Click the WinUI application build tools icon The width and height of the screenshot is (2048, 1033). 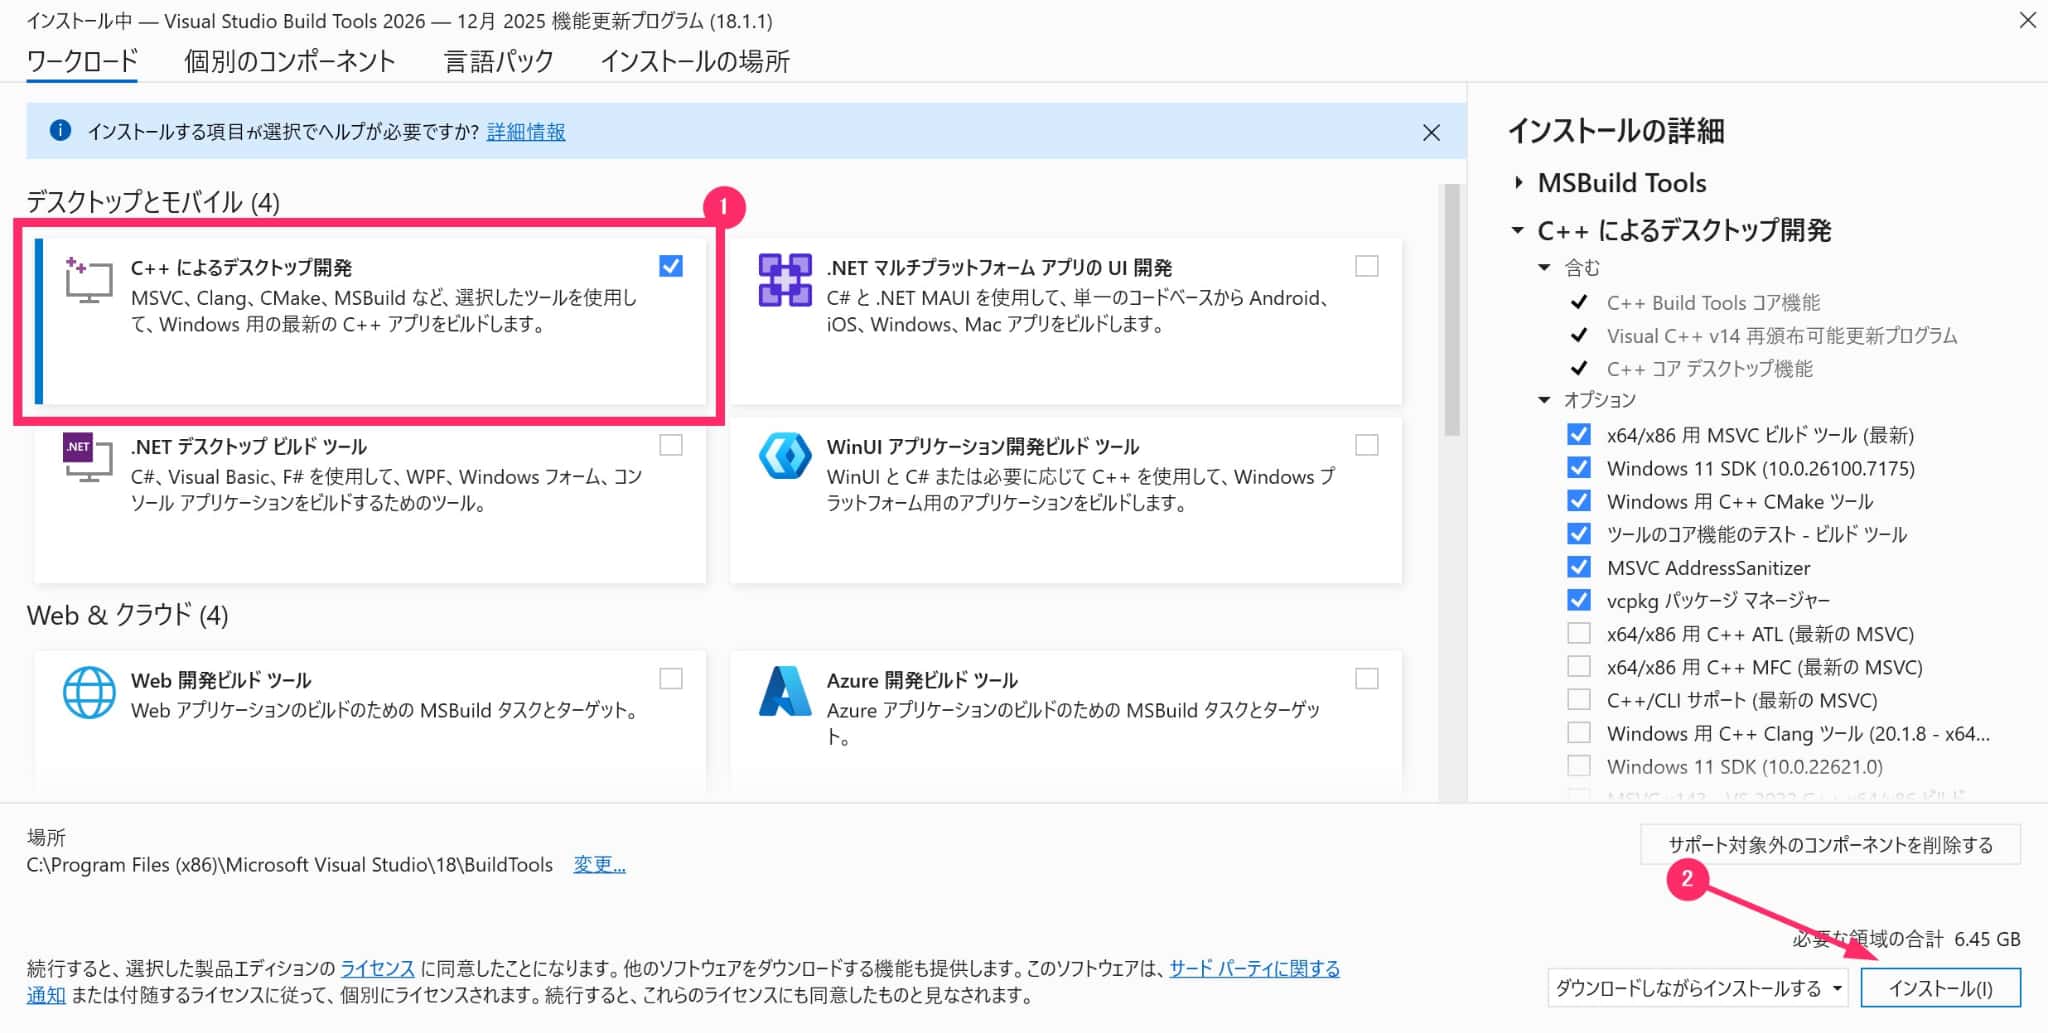pyautogui.click(x=785, y=457)
